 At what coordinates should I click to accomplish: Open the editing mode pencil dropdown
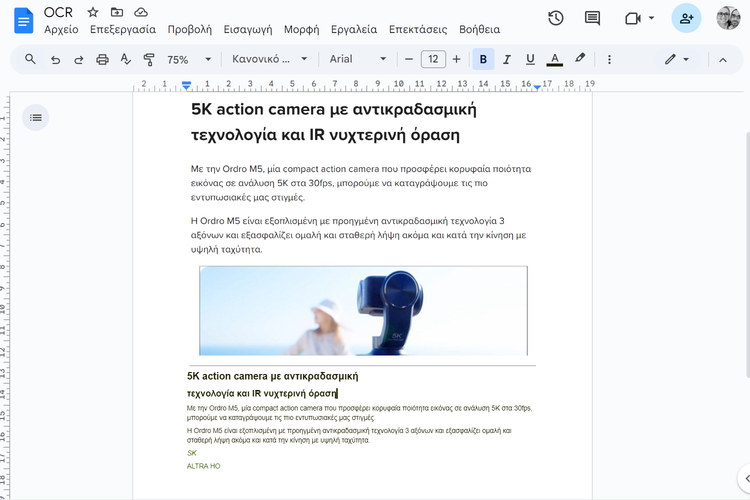click(676, 59)
